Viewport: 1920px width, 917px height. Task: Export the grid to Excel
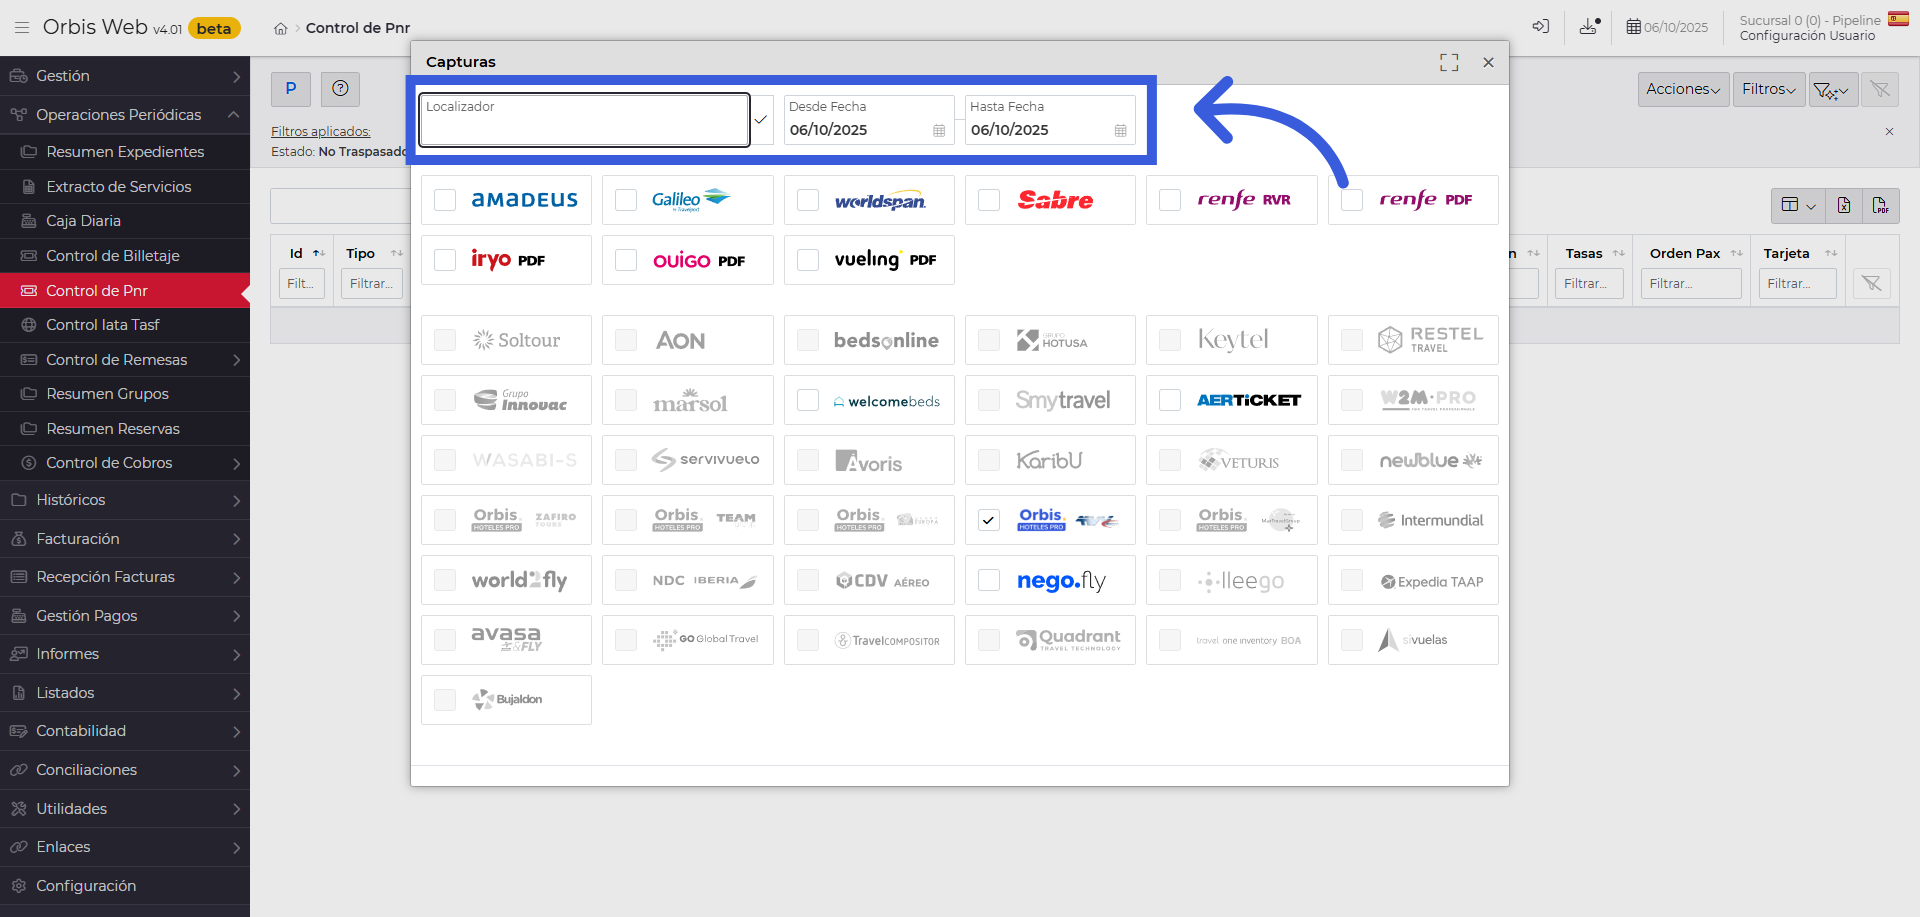click(1844, 206)
